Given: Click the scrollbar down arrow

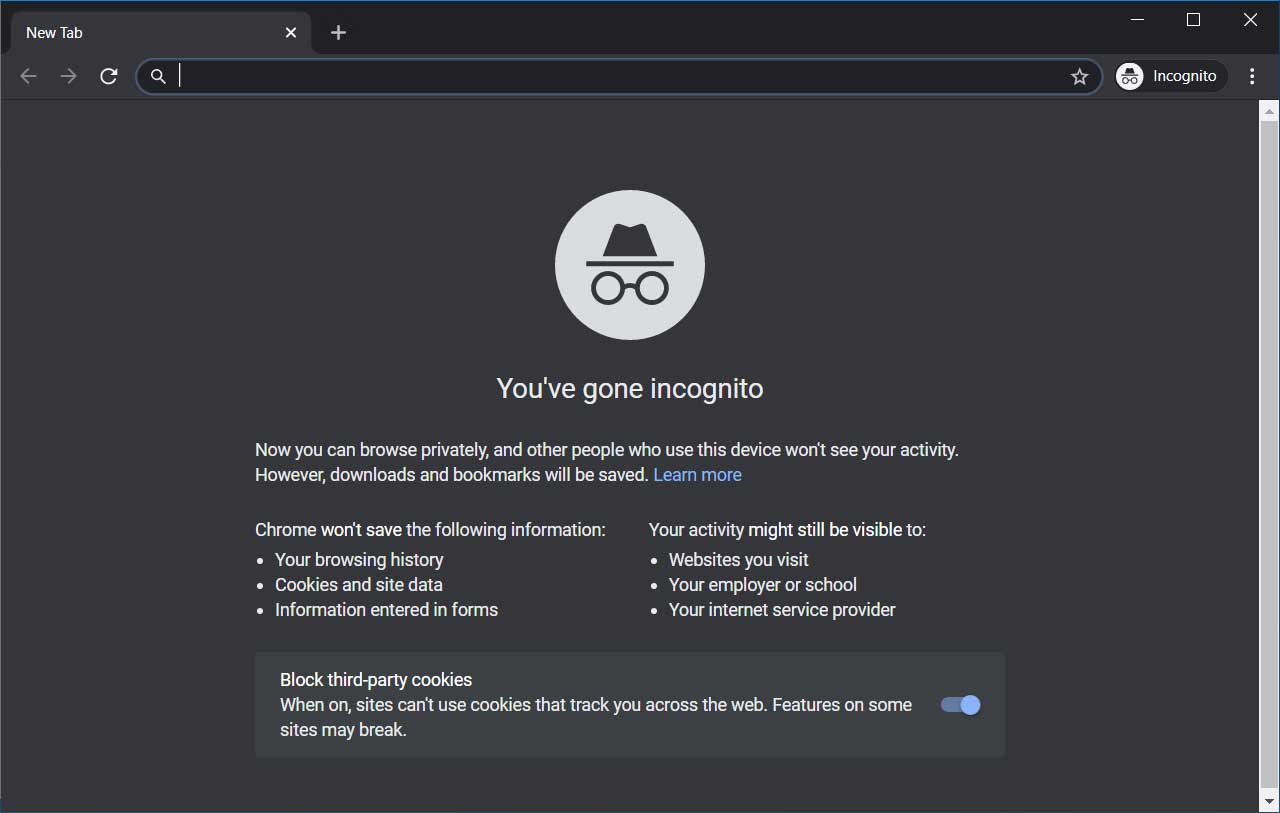Looking at the screenshot, I should [x=1268, y=801].
